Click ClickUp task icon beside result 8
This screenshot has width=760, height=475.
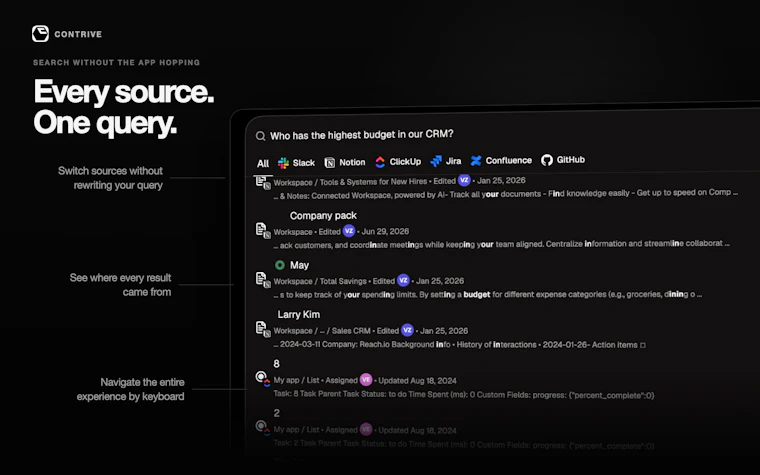(262, 378)
